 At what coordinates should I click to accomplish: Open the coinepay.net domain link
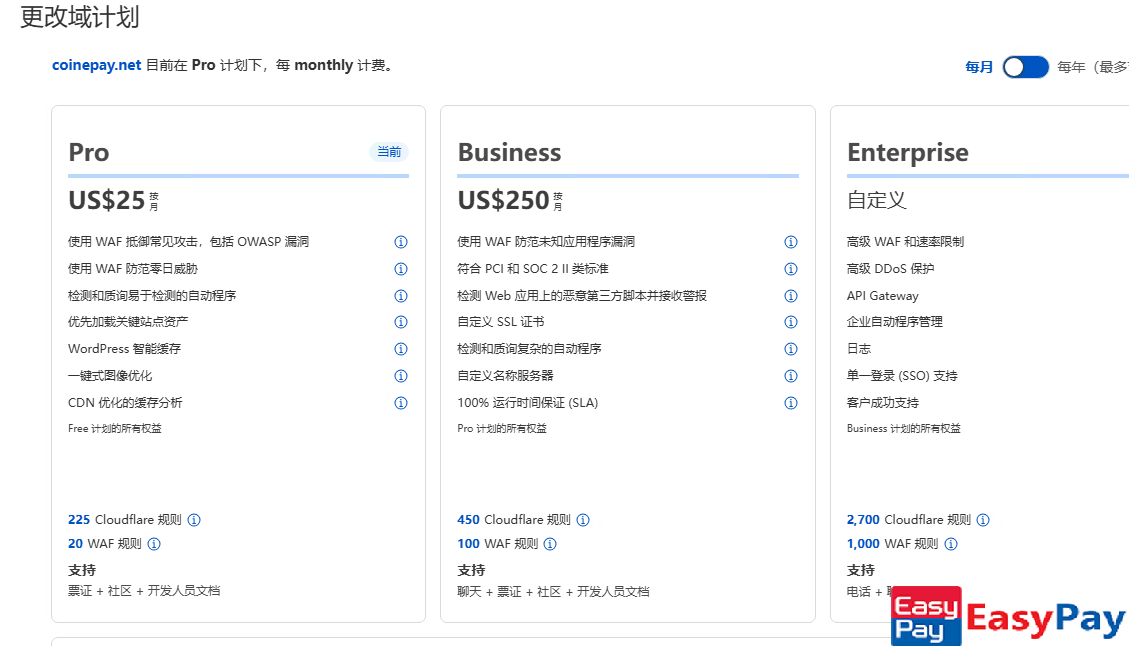tap(96, 66)
